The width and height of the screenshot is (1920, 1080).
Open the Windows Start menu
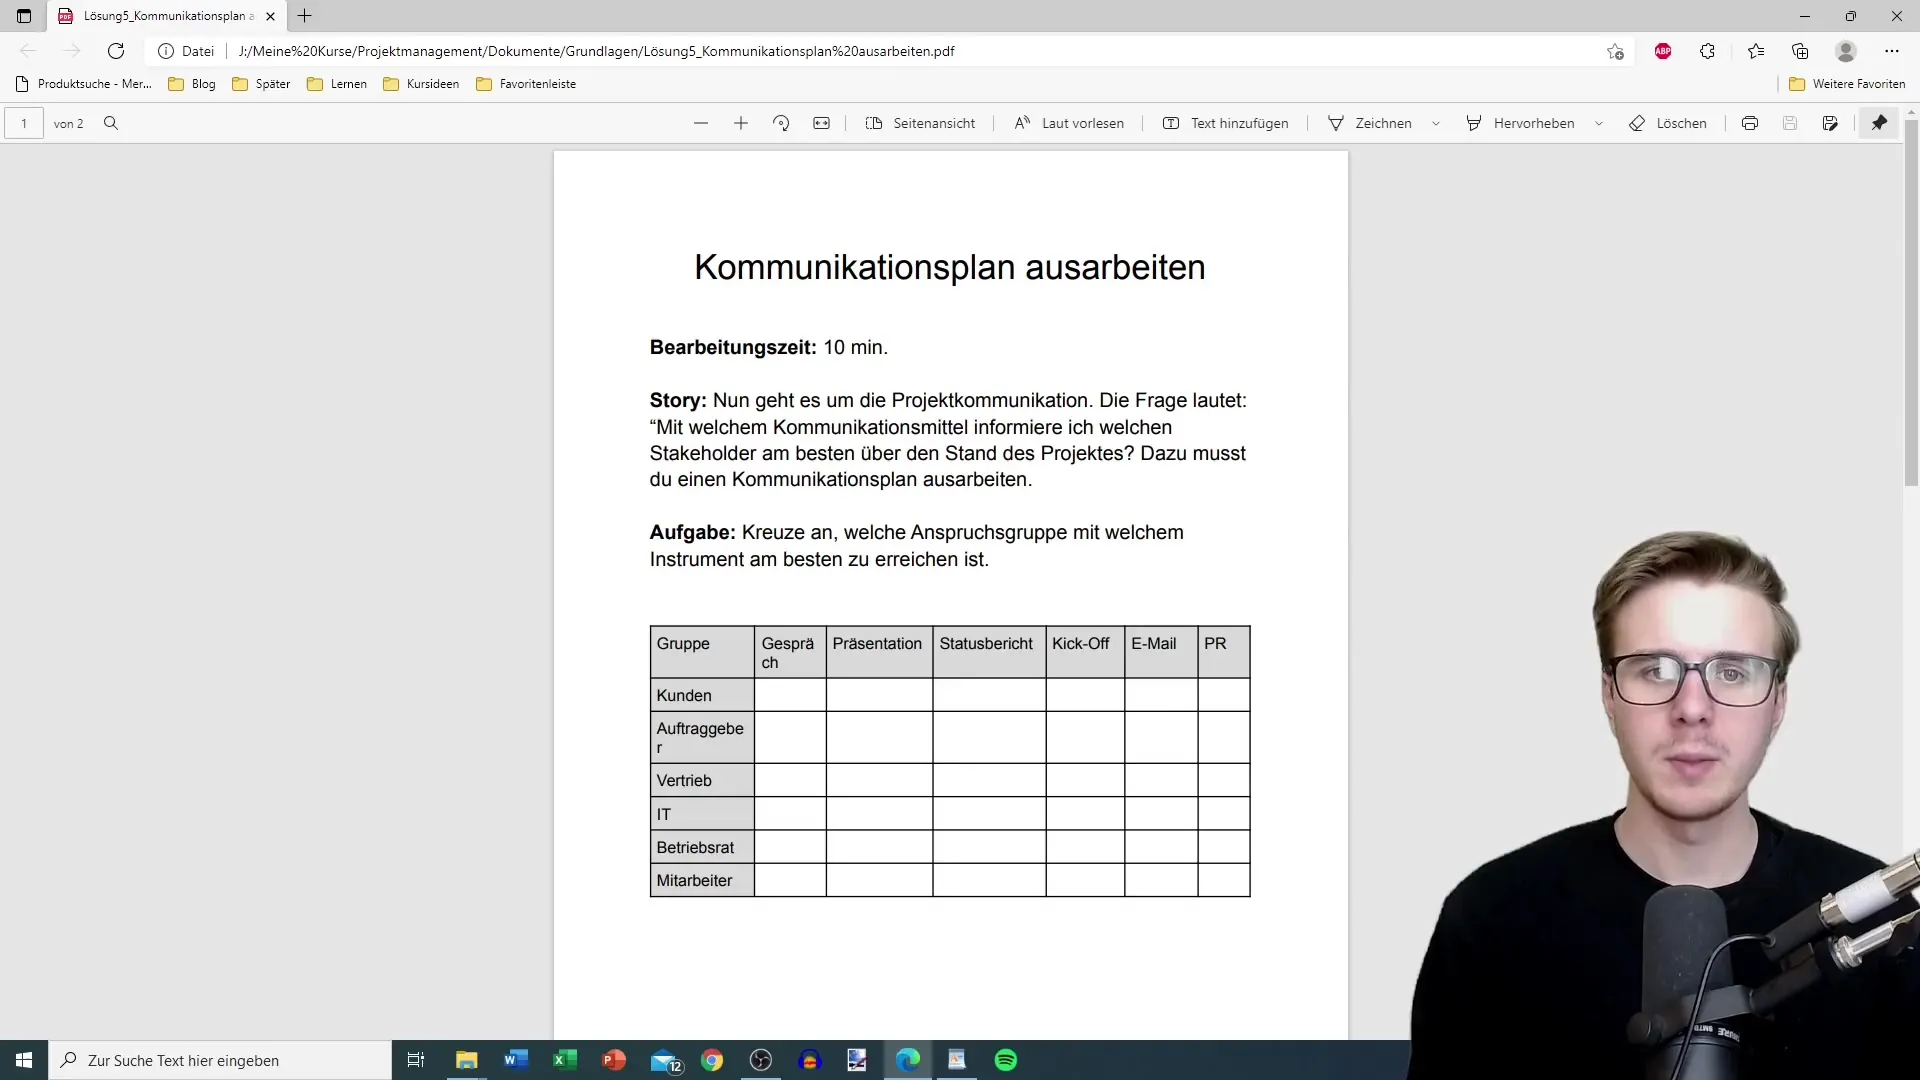(24, 1060)
